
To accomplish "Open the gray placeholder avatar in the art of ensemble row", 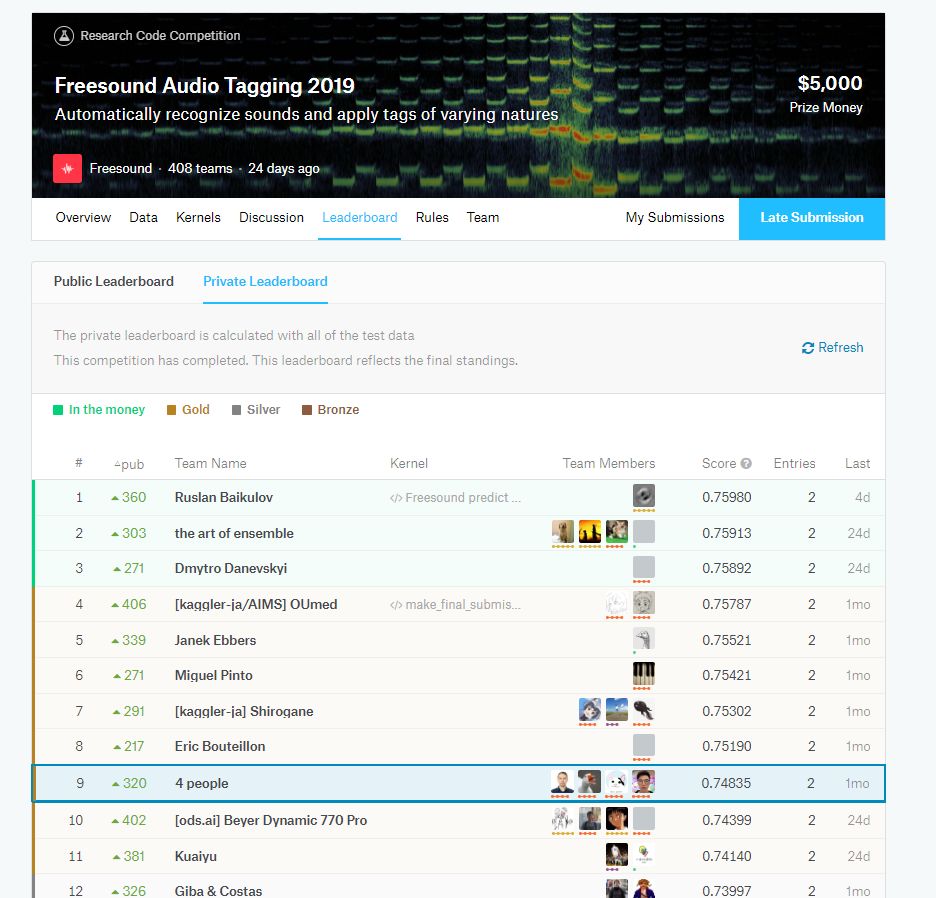I will (x=644, y=531).
